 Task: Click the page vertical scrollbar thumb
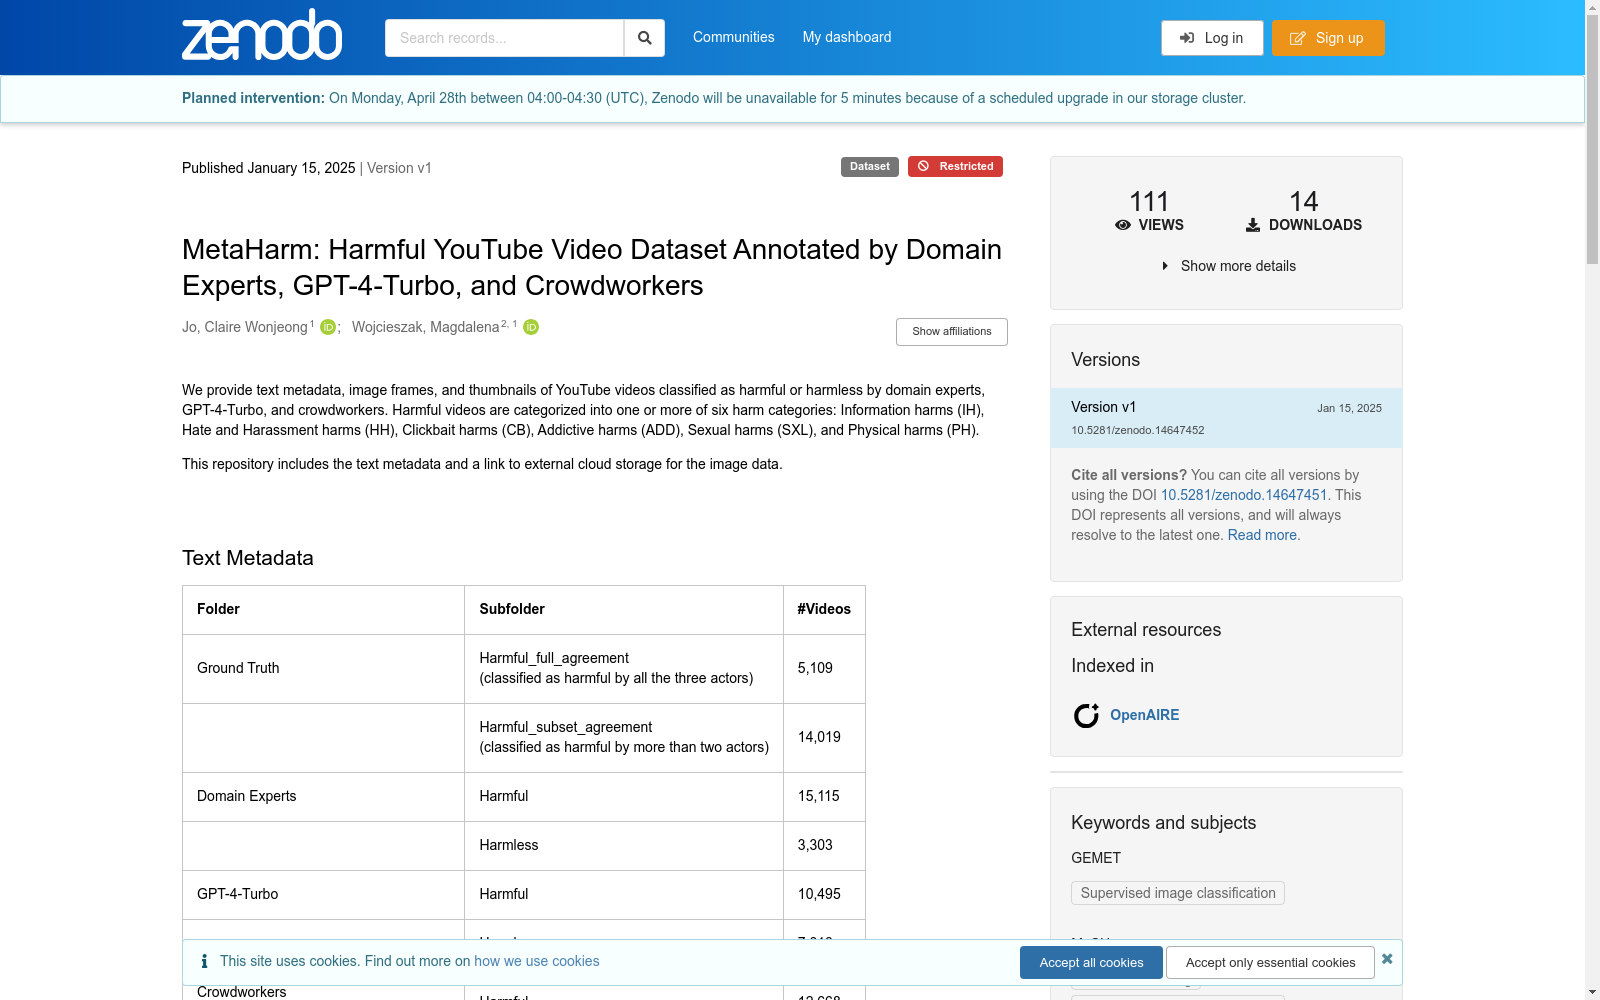pyautogui.click(x=1592, y=140)
